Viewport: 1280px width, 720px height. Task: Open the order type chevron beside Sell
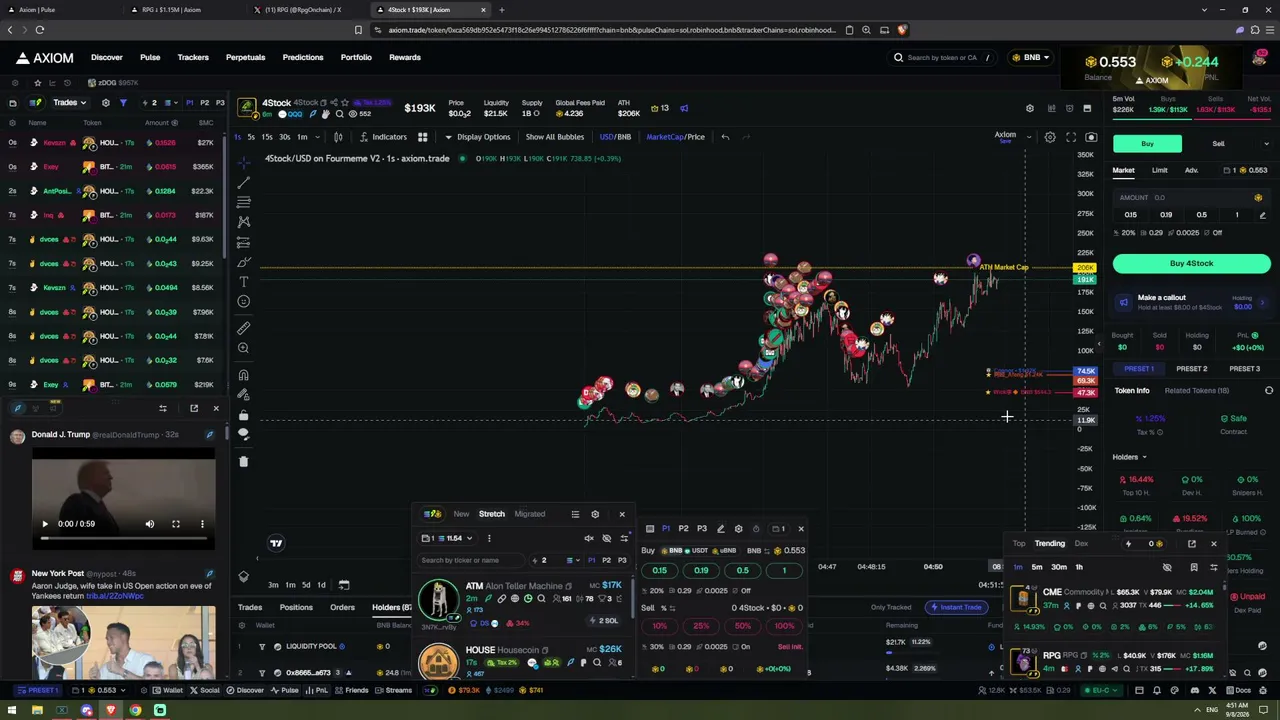point(1266,144)
